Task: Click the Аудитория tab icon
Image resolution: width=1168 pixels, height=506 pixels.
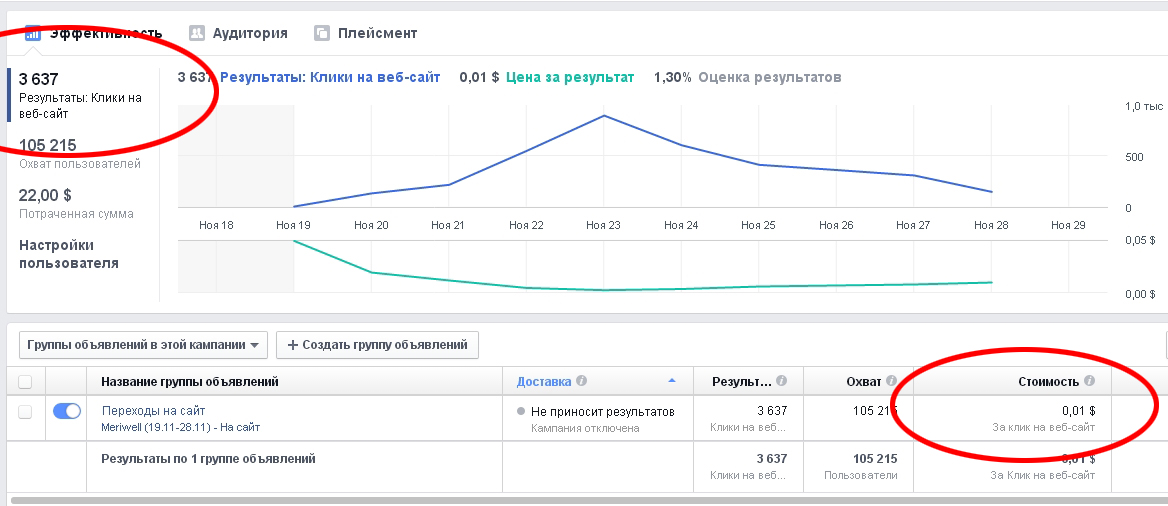Action: pyautogui.click(x=197, y=33)
